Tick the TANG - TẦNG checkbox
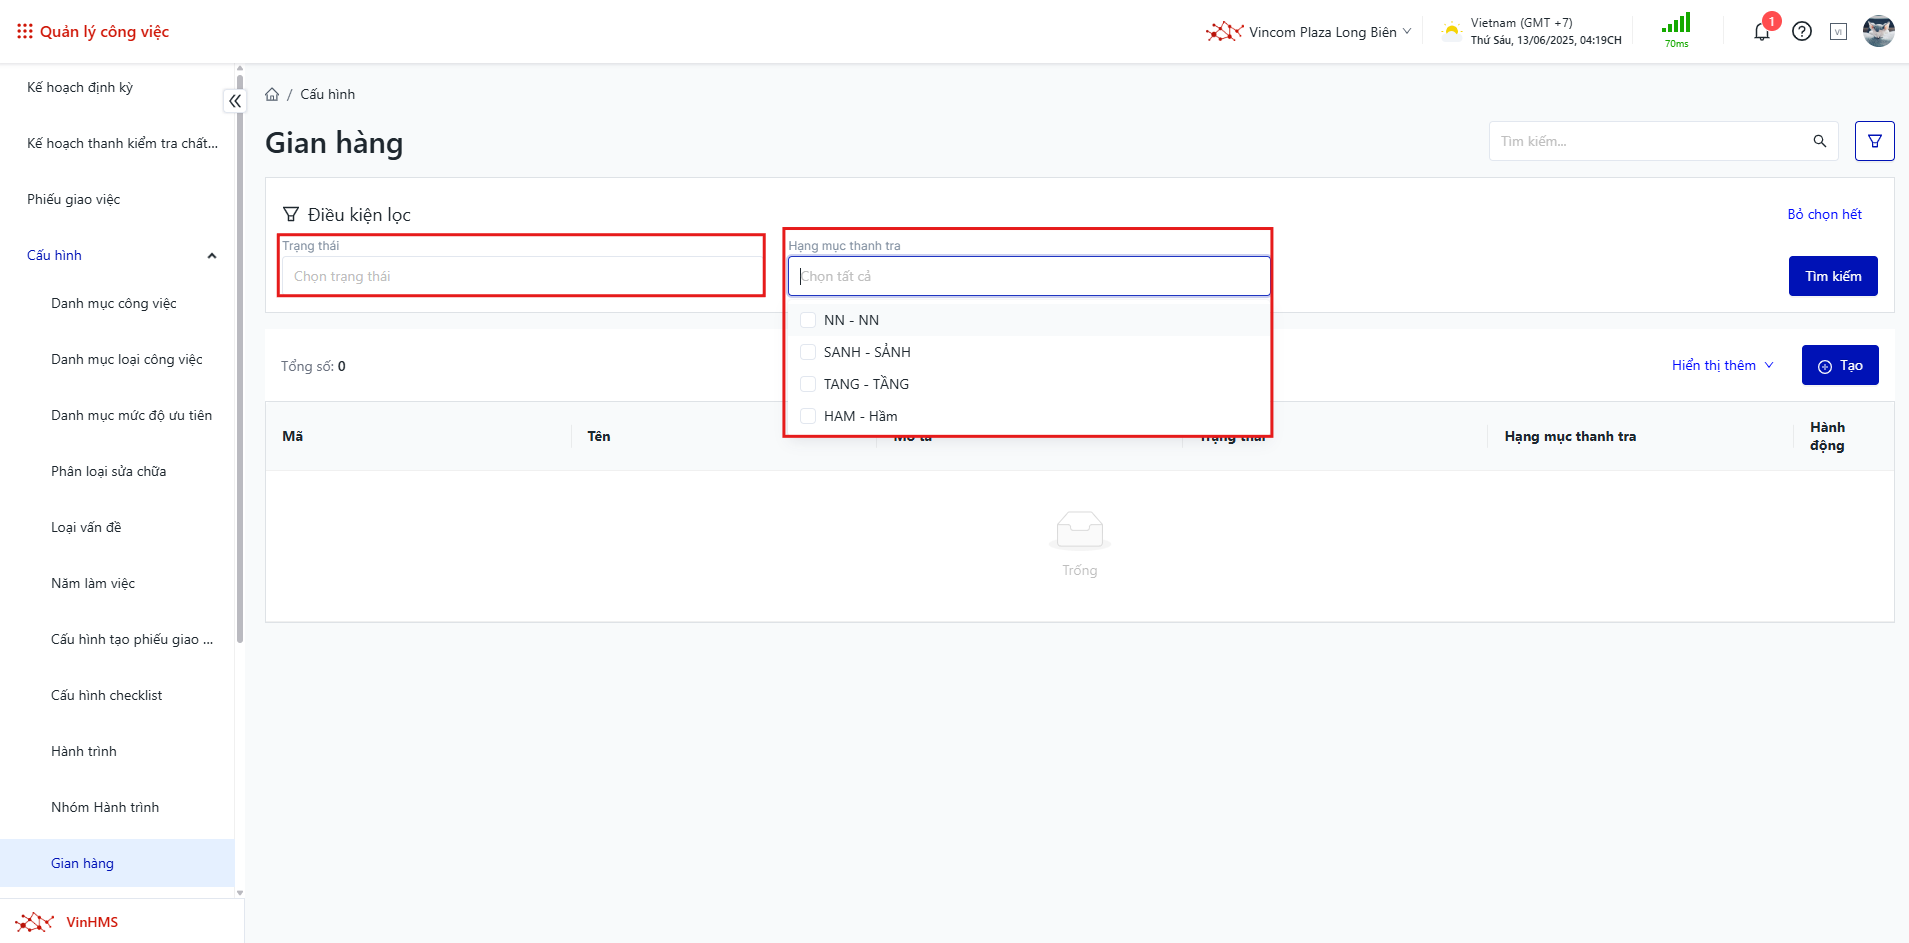1909x943 pixels. coord(808,384)
